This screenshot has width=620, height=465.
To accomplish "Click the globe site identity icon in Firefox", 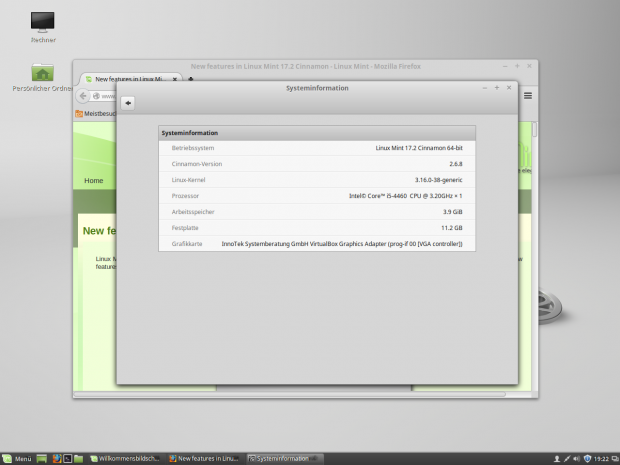I will coord(96,96).
